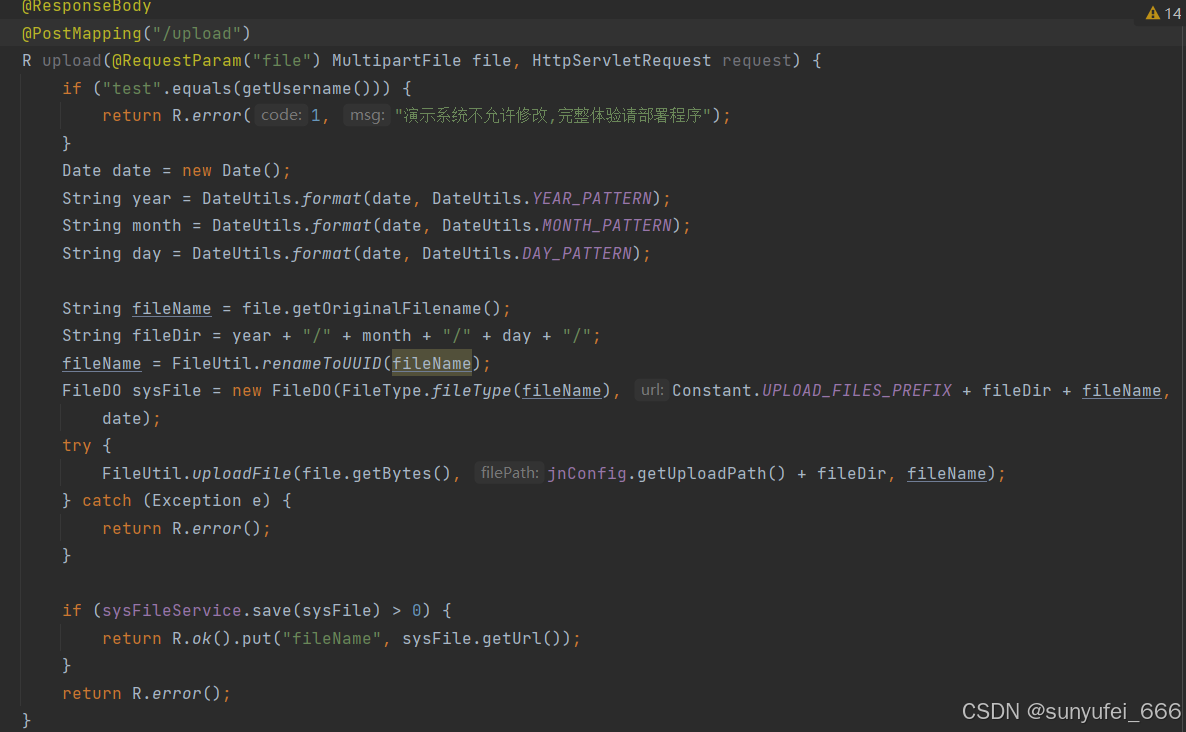Click the day variable in 'String day'
This screenshot has width=1186, height=732.
pos(147,253)
